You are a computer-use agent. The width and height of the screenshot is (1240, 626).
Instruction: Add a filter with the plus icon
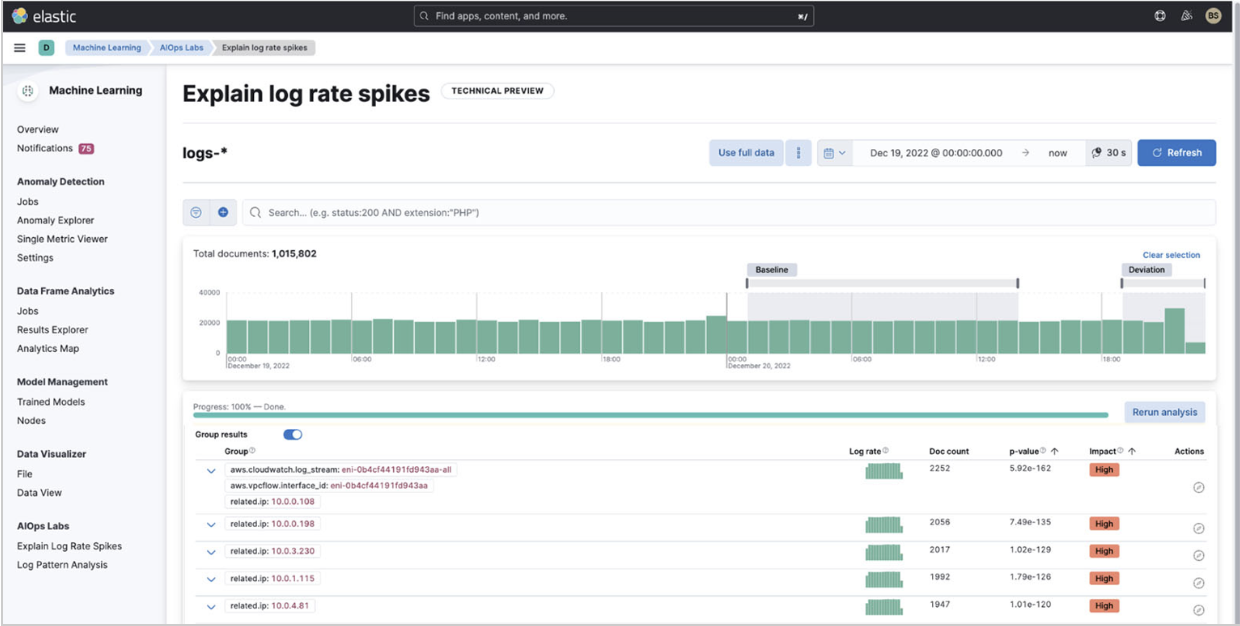221,212
